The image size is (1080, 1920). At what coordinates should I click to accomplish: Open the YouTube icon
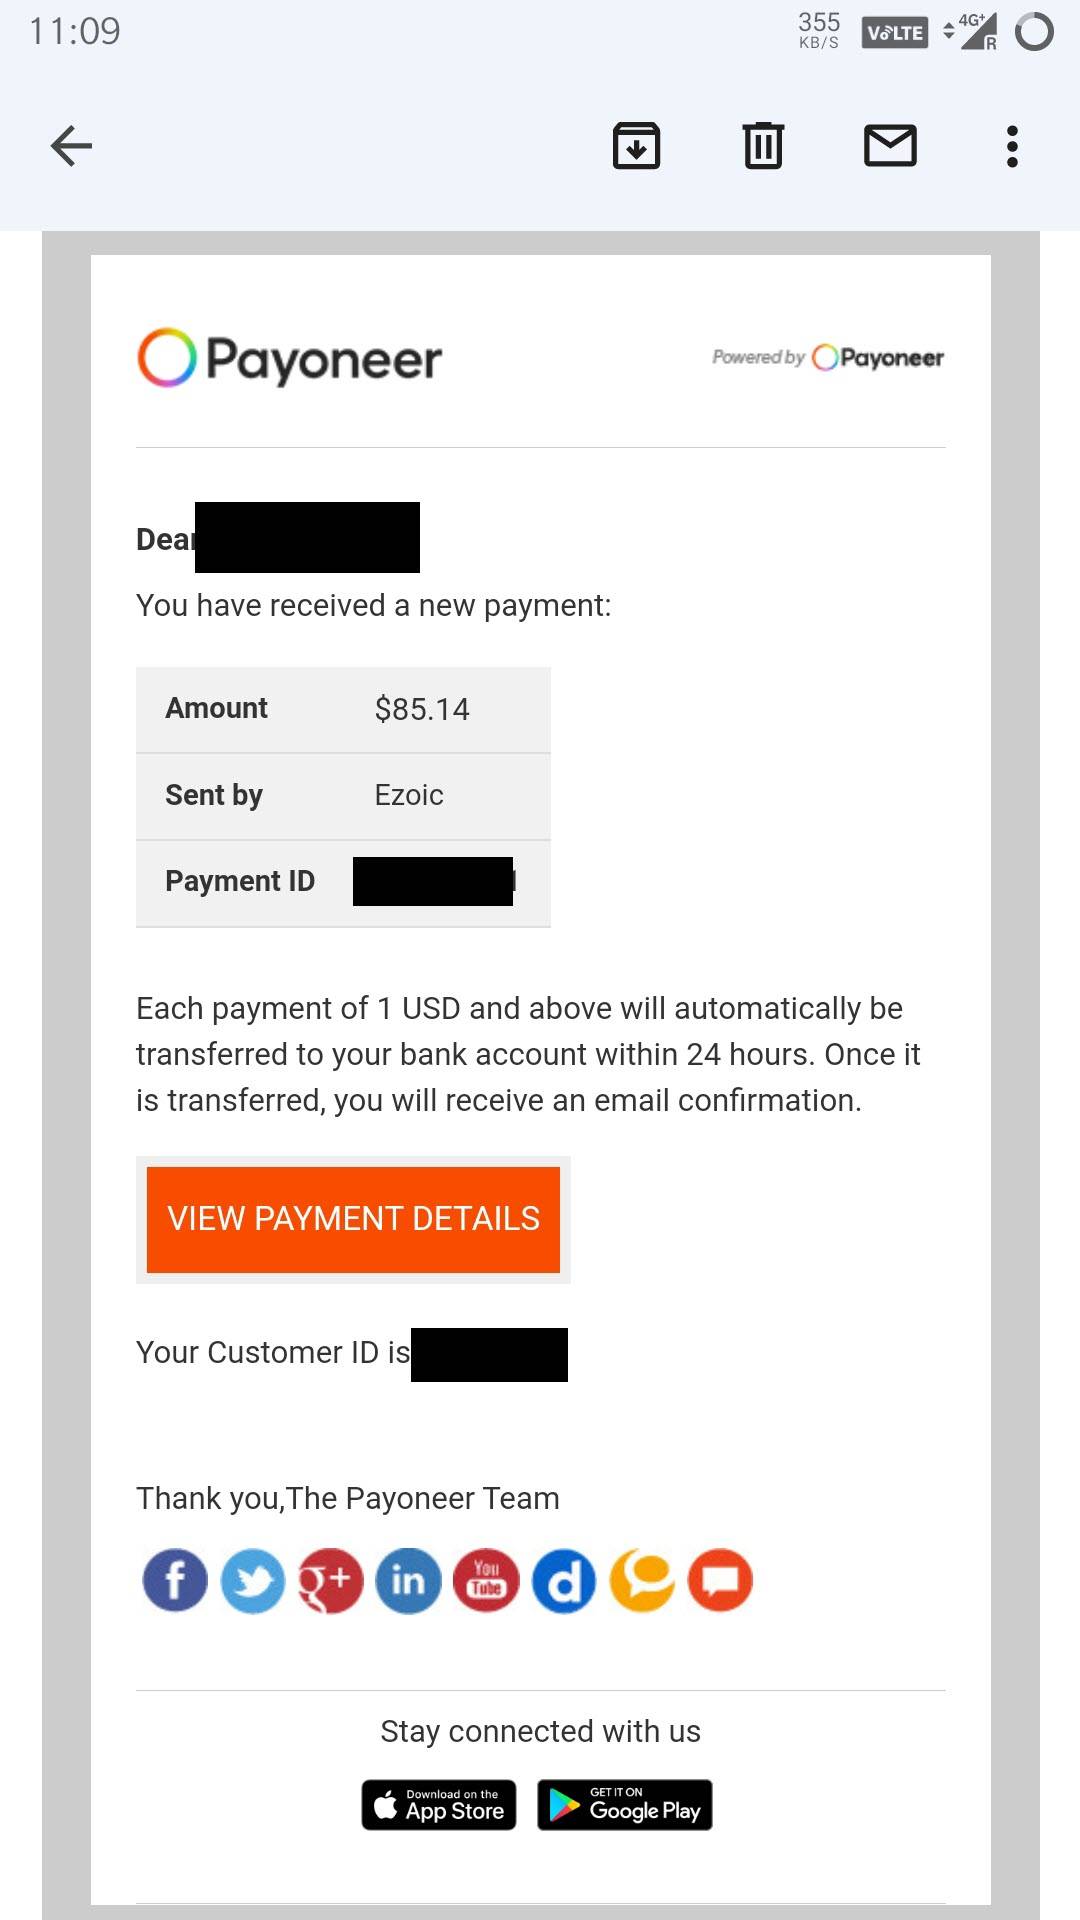(486, 1581)
